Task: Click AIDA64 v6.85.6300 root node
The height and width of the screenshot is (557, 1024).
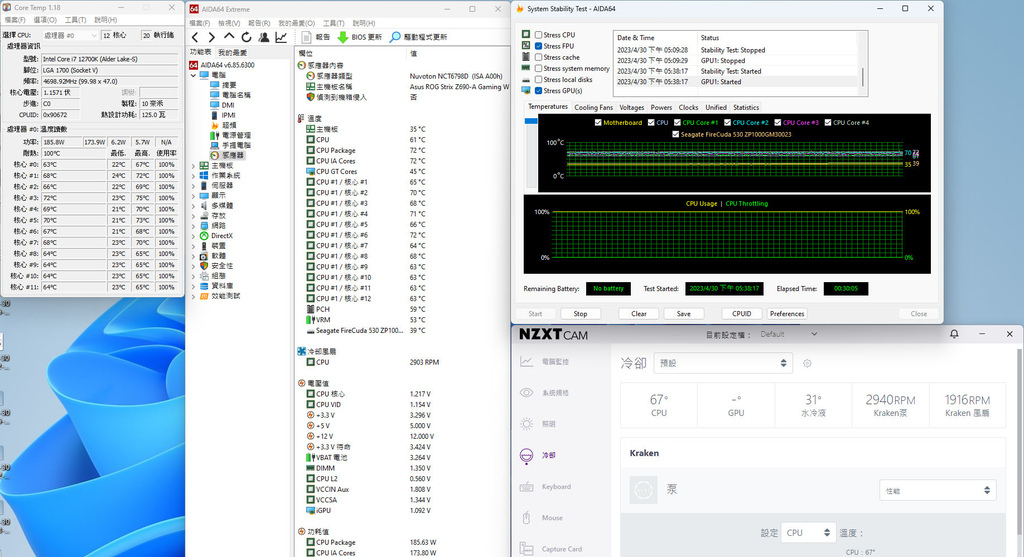Action: (x=222, y=65)
